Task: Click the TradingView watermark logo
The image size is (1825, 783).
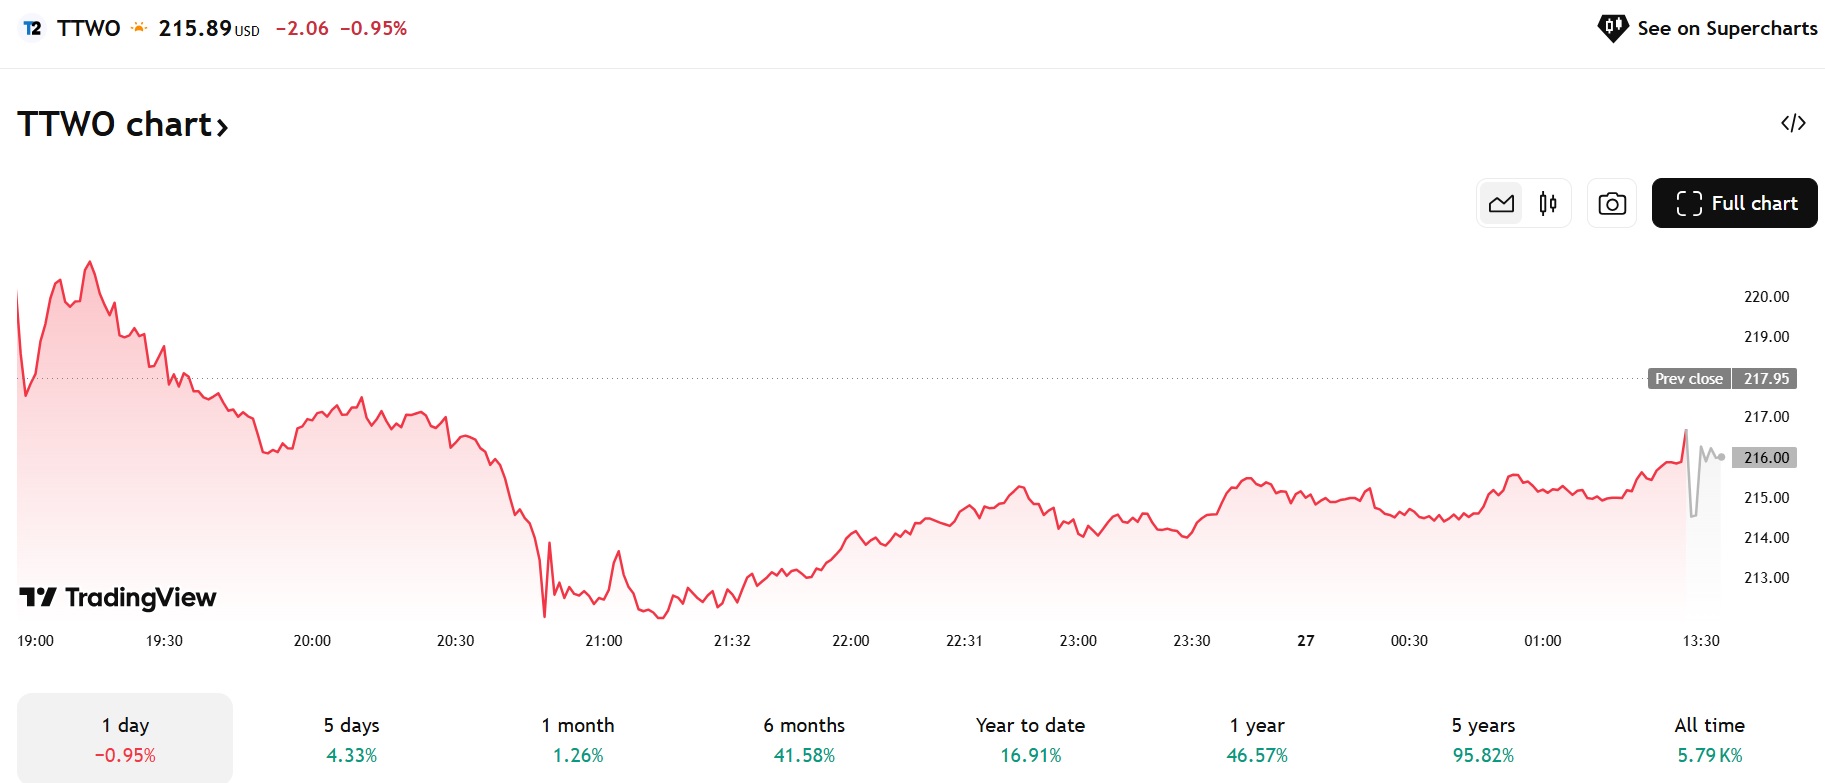Action: (x=116, y=597)
